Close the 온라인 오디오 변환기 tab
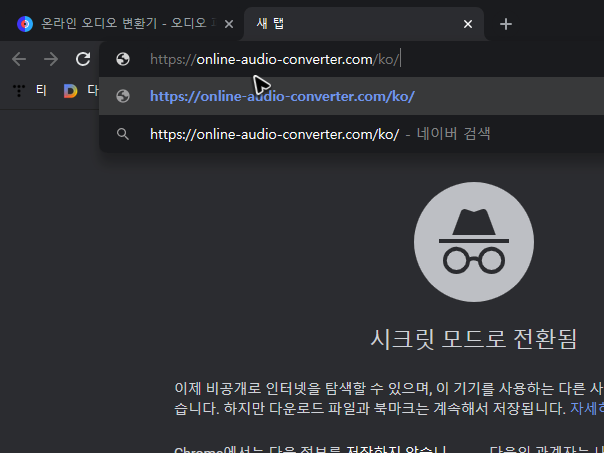The image size is (604, 453). [x=229, y=24]
